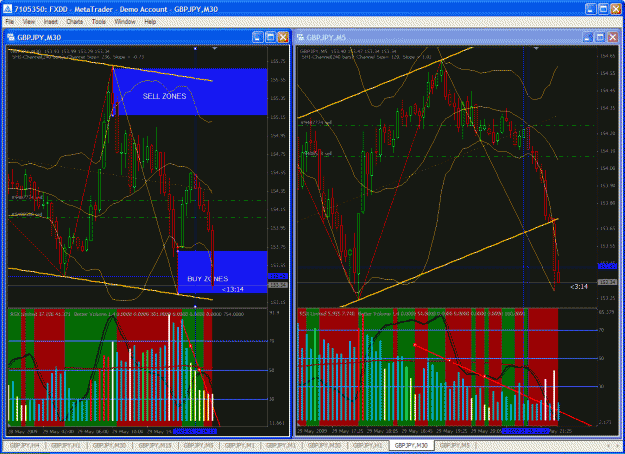Open the View menu
This screenshot has height=454, width=625.
click(x=29, y=22)
